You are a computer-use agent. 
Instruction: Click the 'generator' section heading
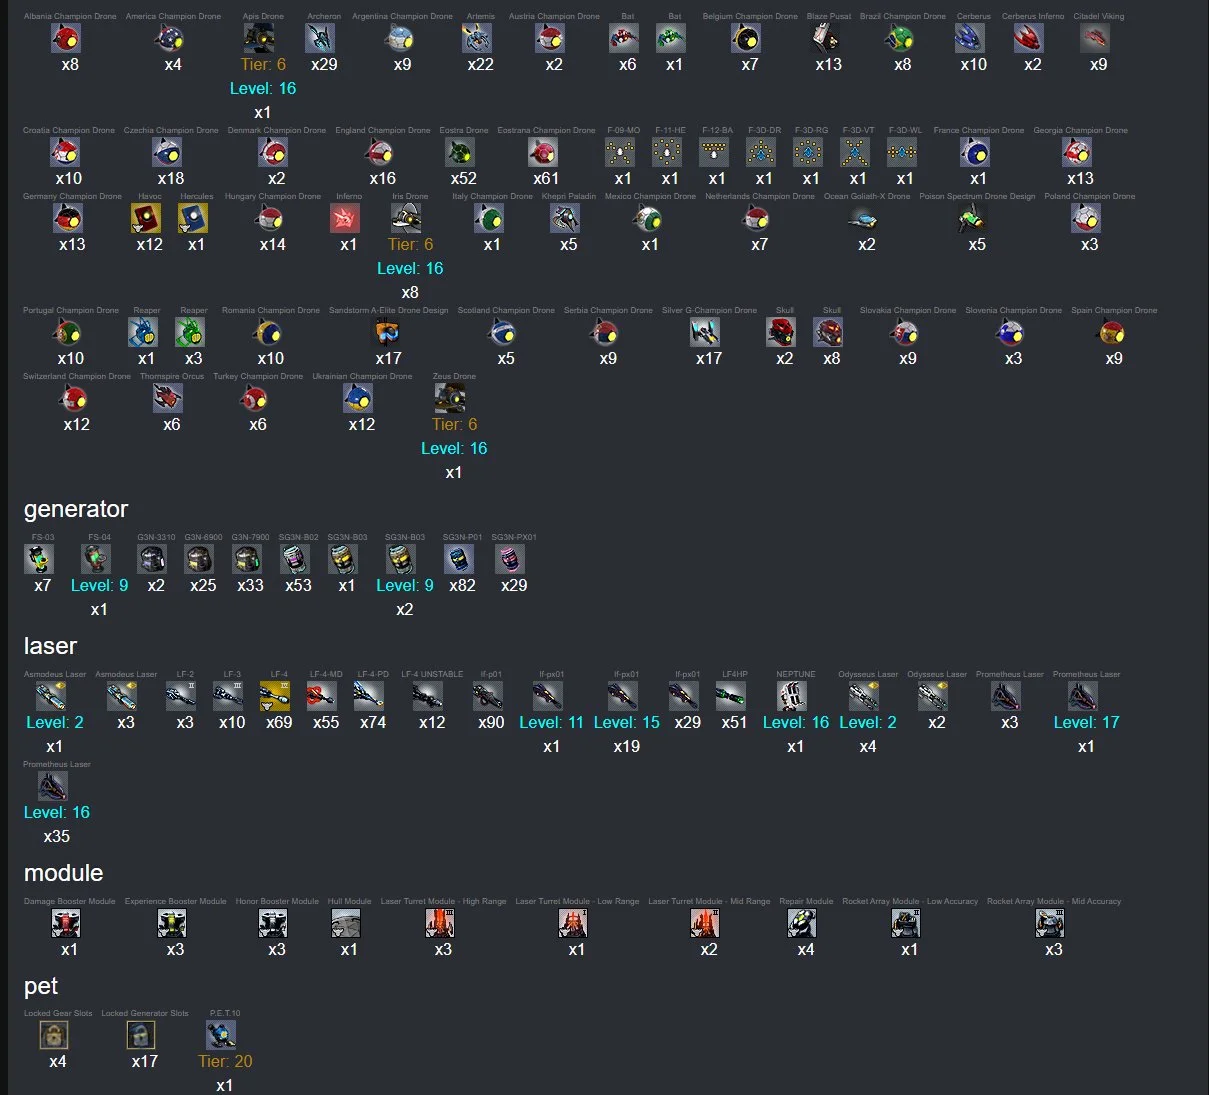click(76, 509)
